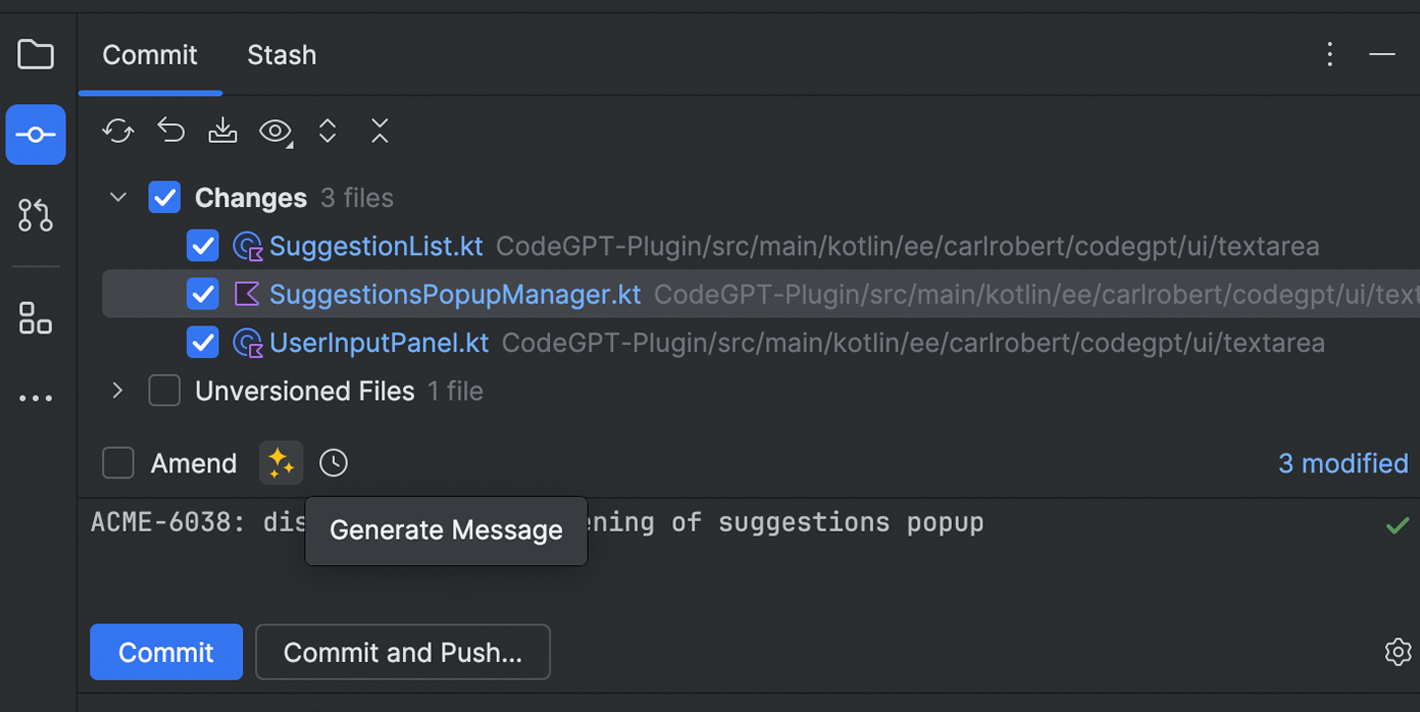This screenshot has width=1420, height=712.
Task: Click the Expand All toolbar icon
Action: (327, 131)
